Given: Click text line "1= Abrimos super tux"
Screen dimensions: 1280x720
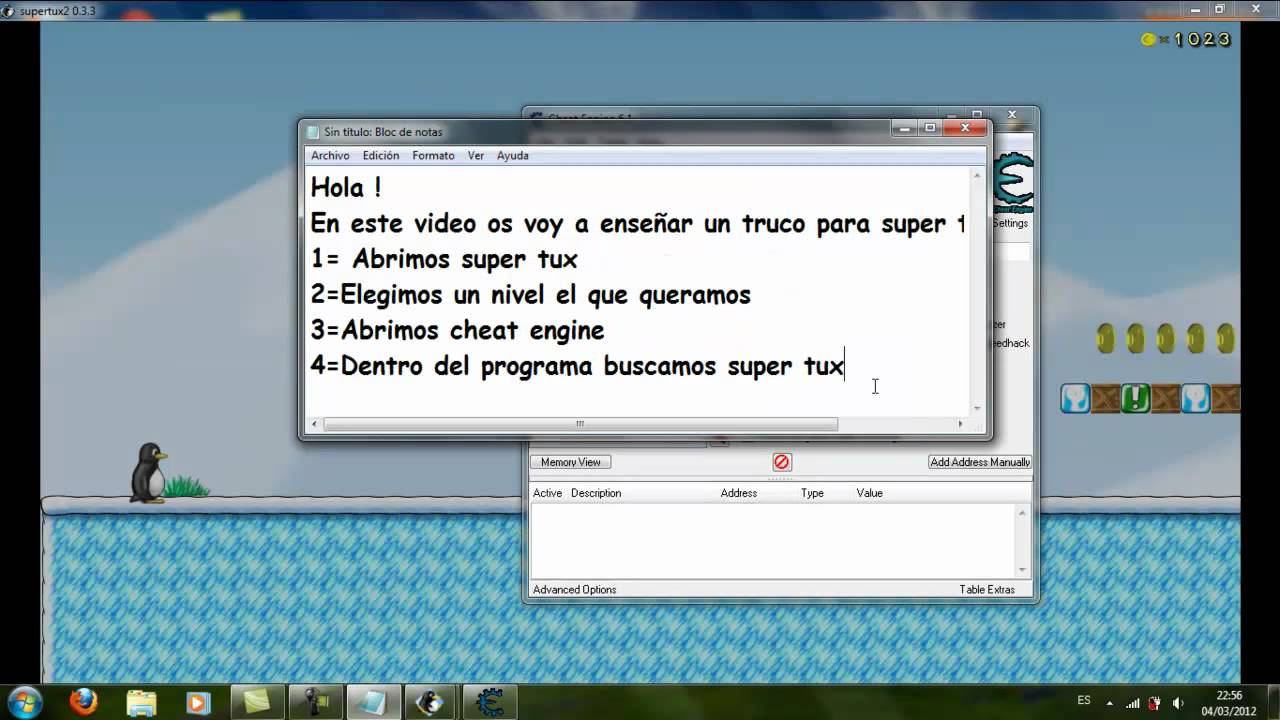Looking at the screenshot, I should pos(444,259).
